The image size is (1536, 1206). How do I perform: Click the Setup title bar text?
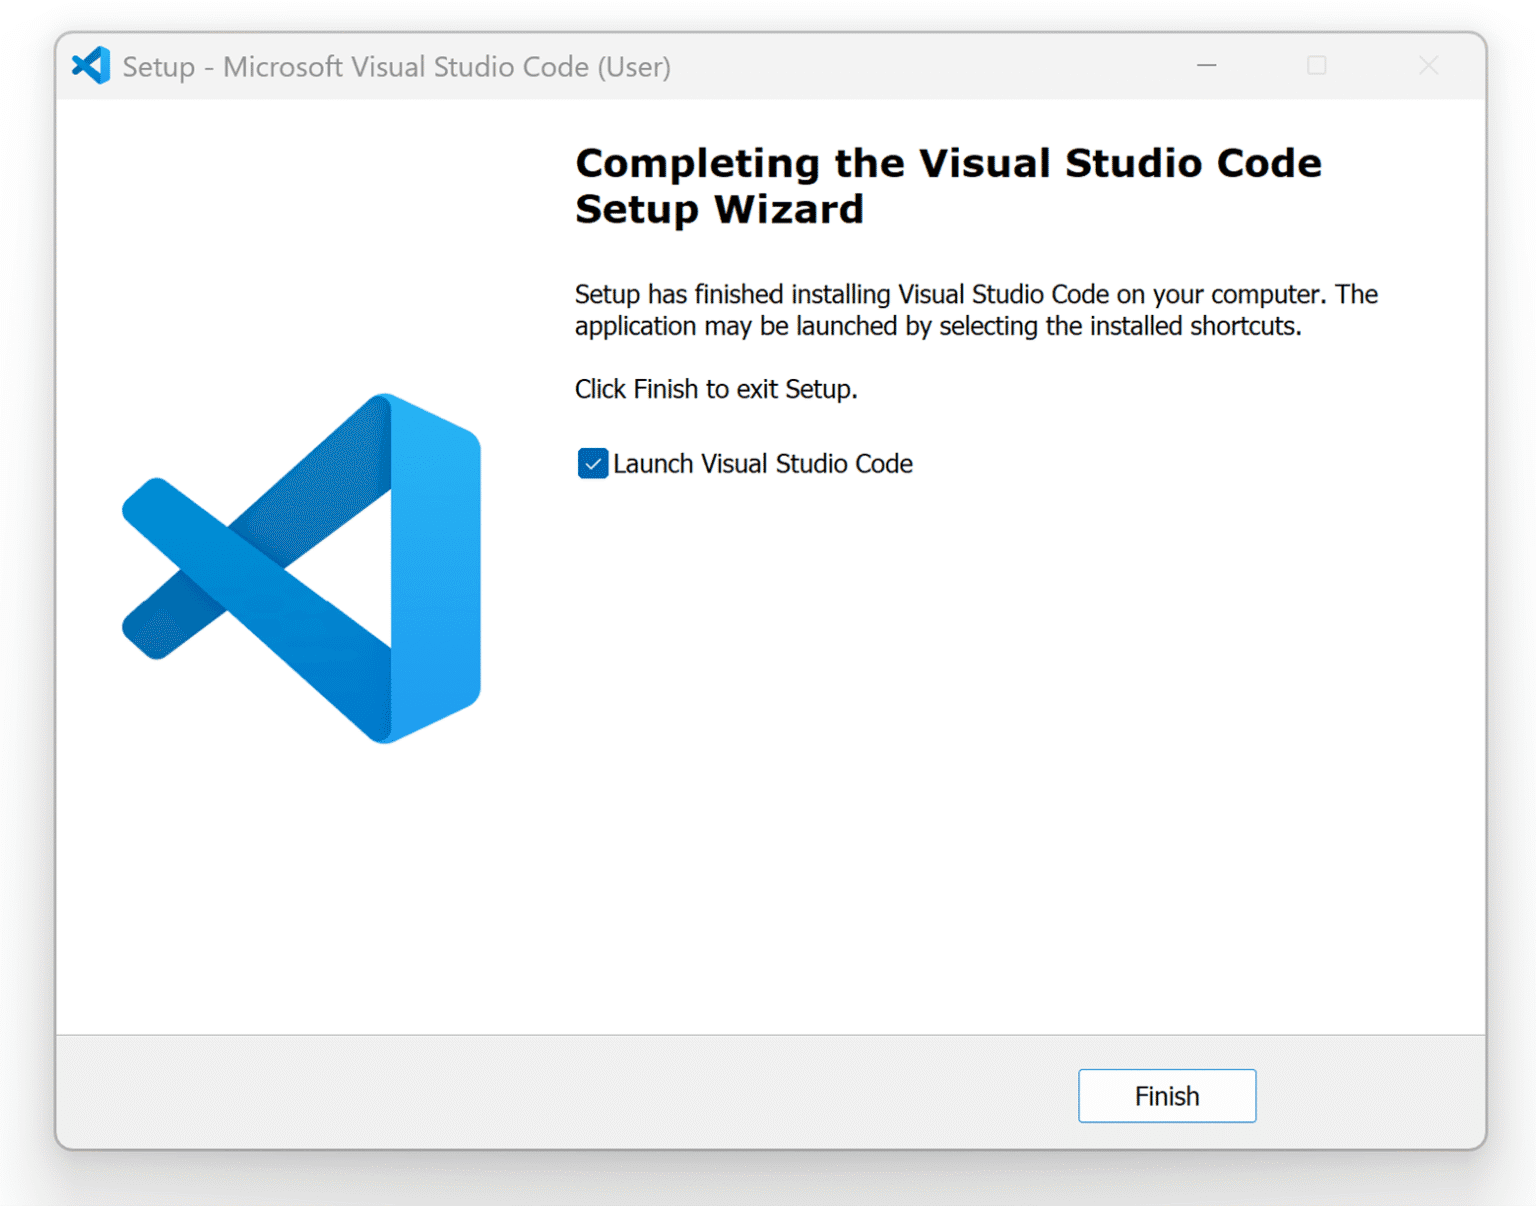coord(396,66)
